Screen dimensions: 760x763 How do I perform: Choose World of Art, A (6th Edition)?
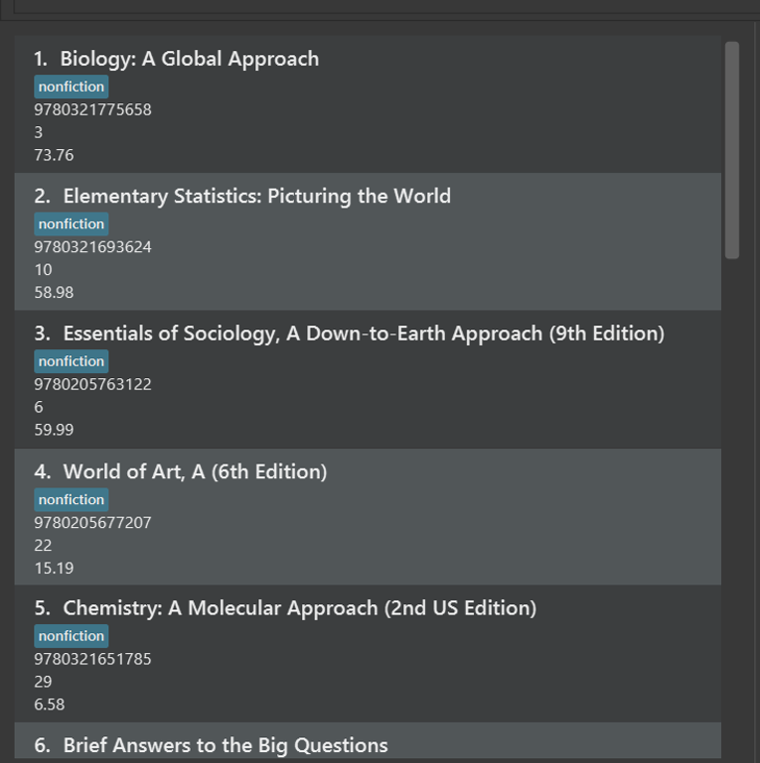pos(195,472)
